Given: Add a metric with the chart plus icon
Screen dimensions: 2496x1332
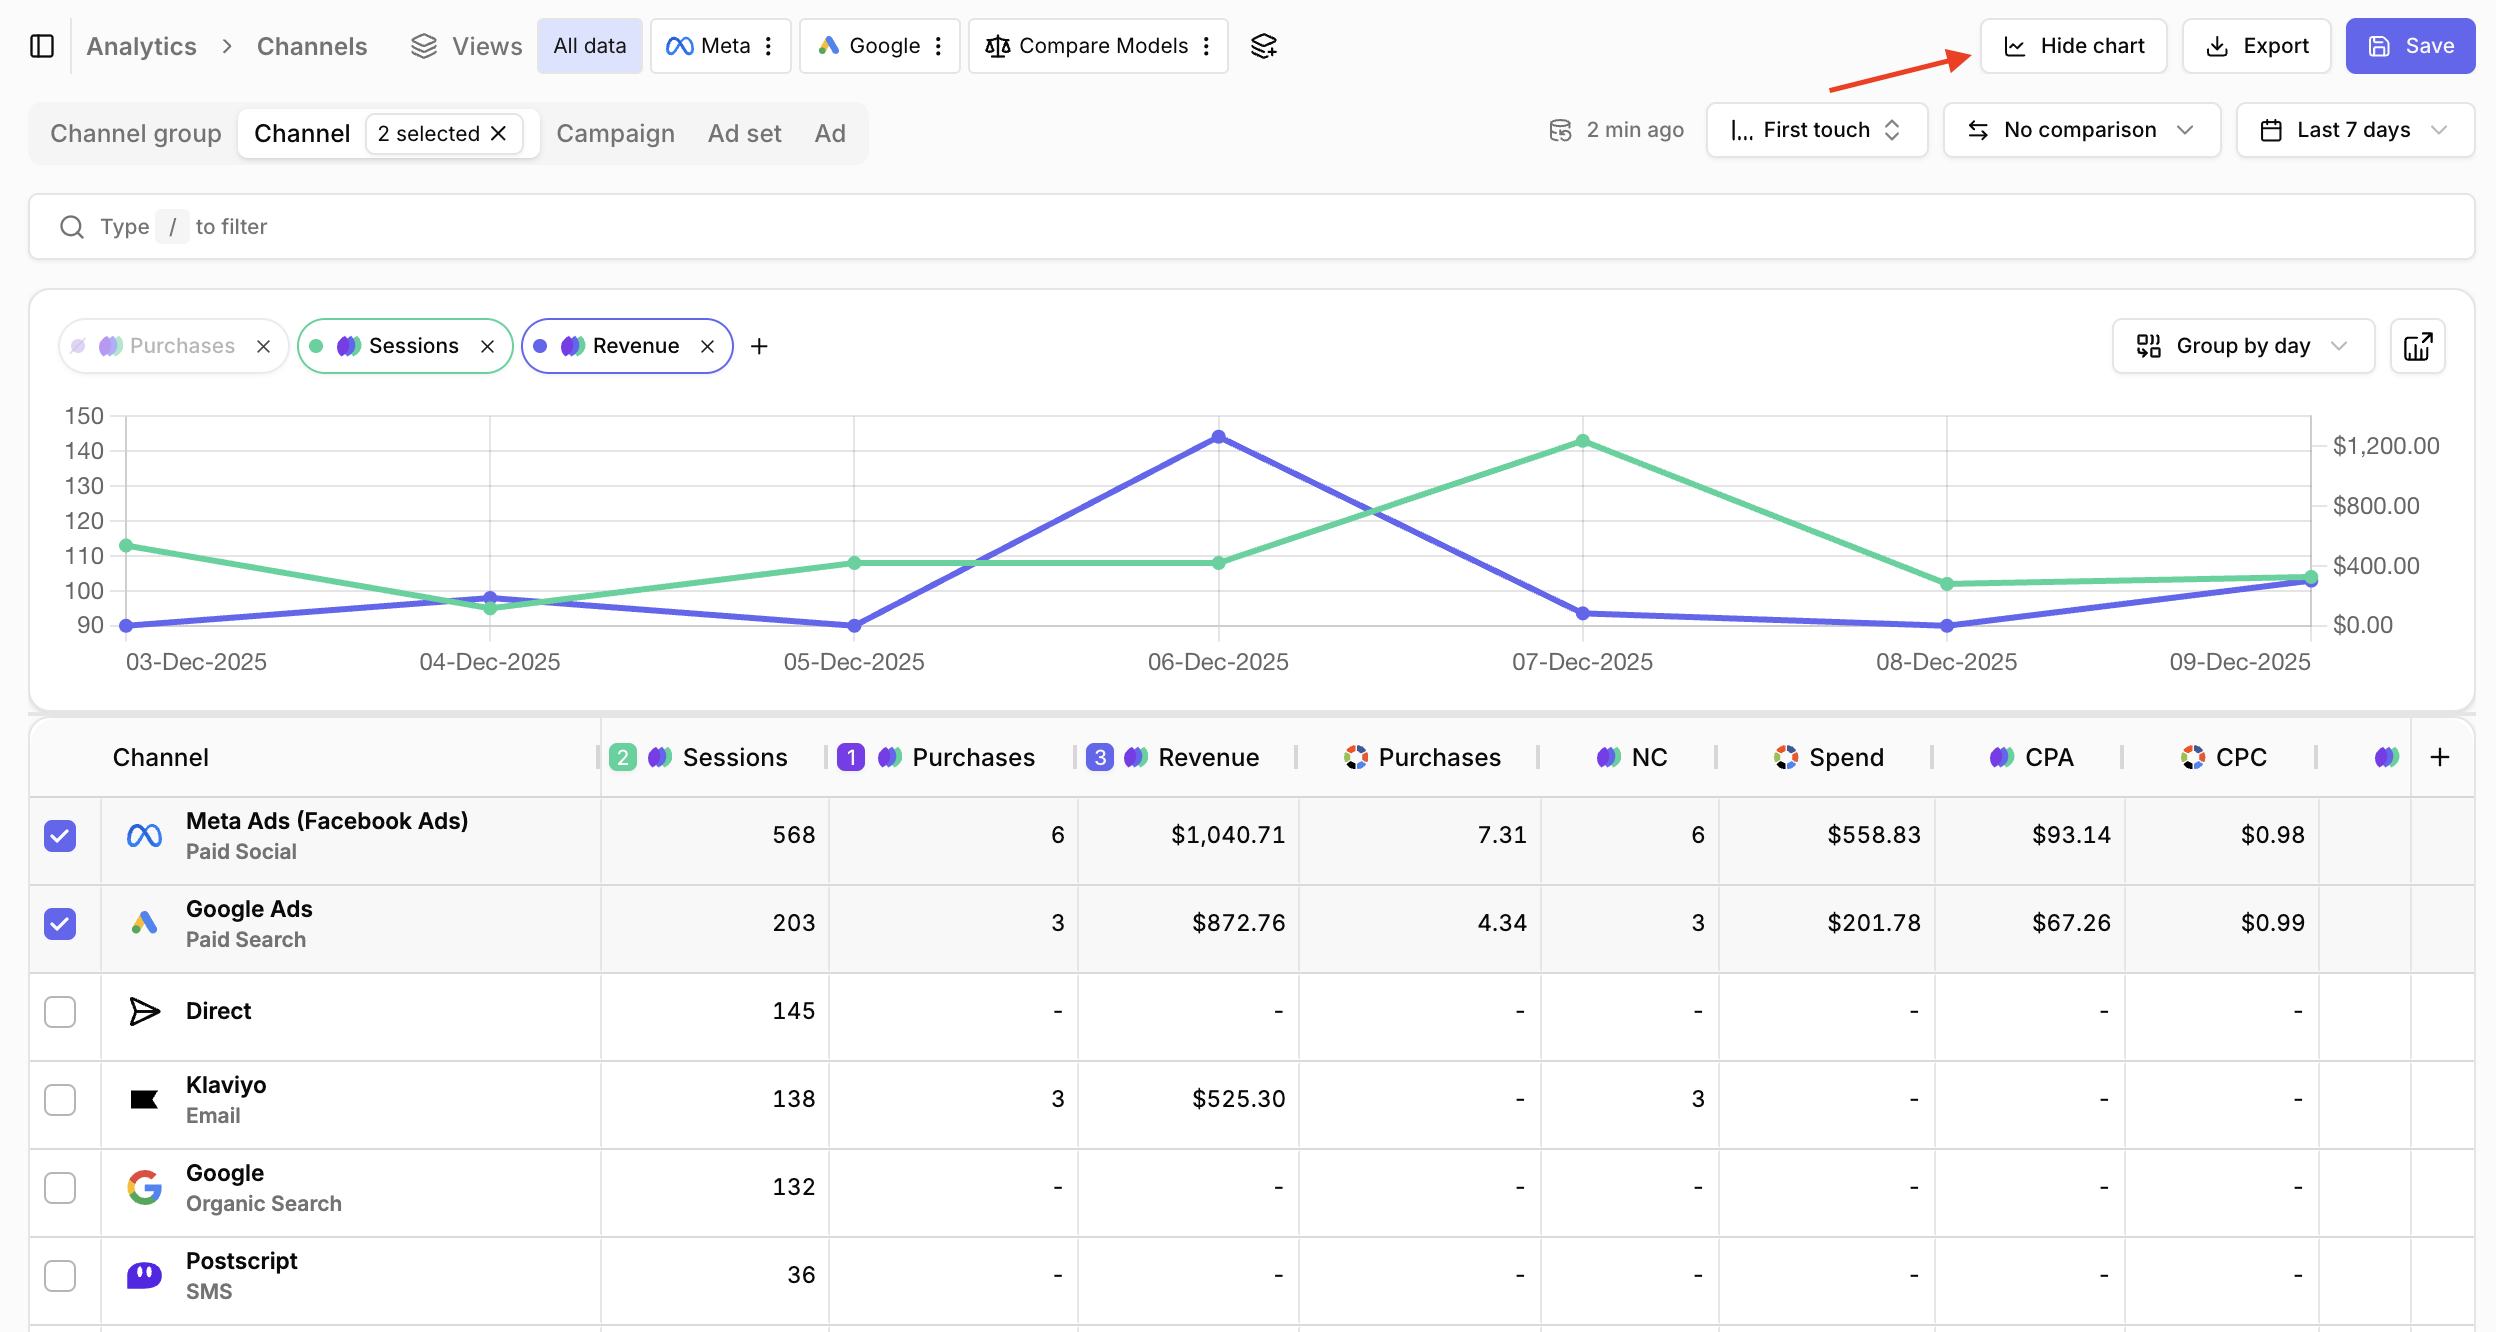Looking at the screenshot, I should 759,346.
